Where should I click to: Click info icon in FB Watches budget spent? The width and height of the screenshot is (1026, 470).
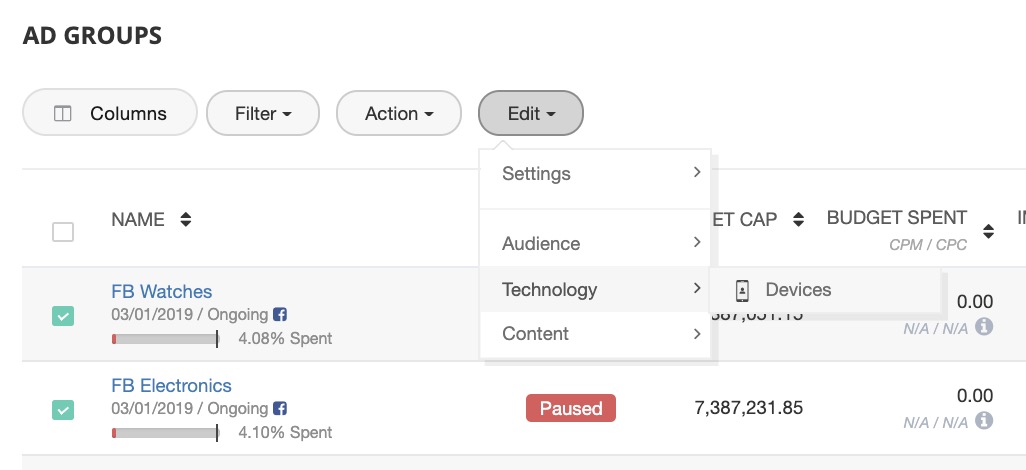[x=984, y=326]
